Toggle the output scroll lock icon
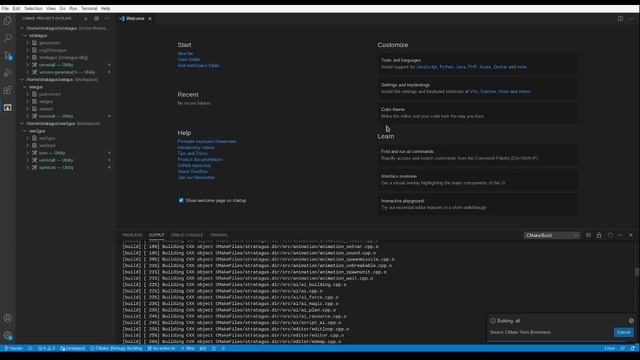This screenshot has width=640, height=360. click(x=599, y=235)
